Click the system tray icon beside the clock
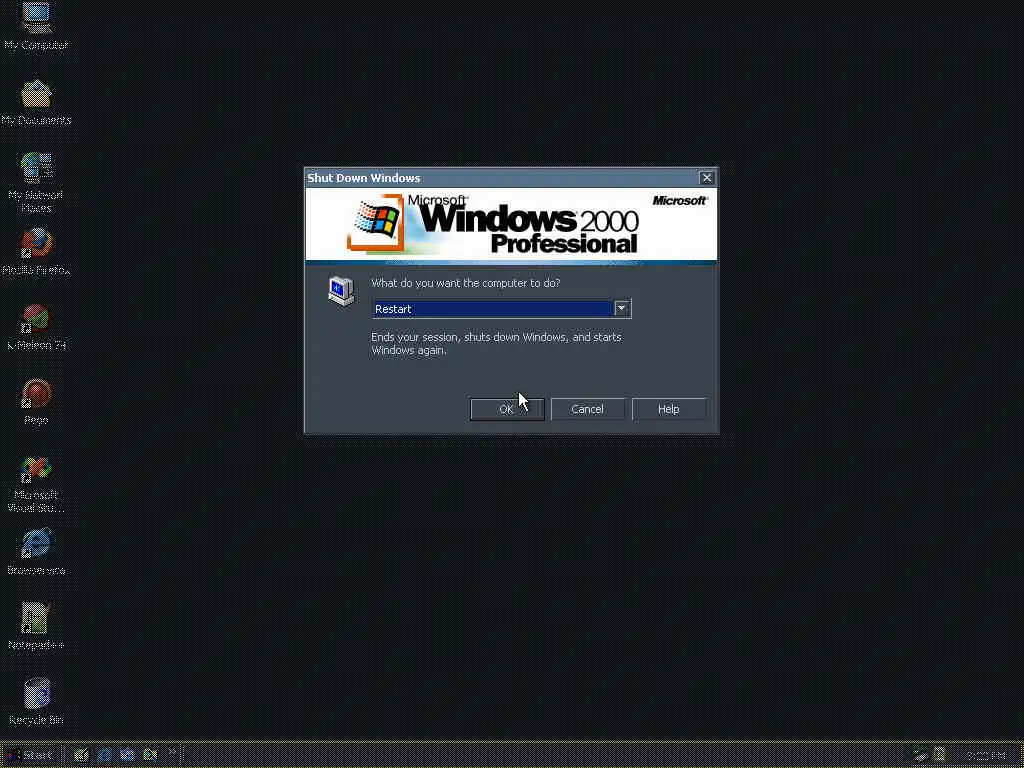Viewport: 1024px width, 768px height. tap(940, 756)
